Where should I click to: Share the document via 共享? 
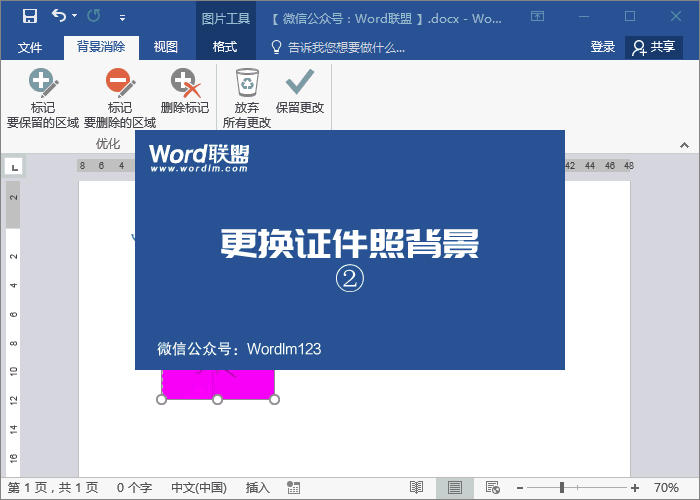click(654, 47)
